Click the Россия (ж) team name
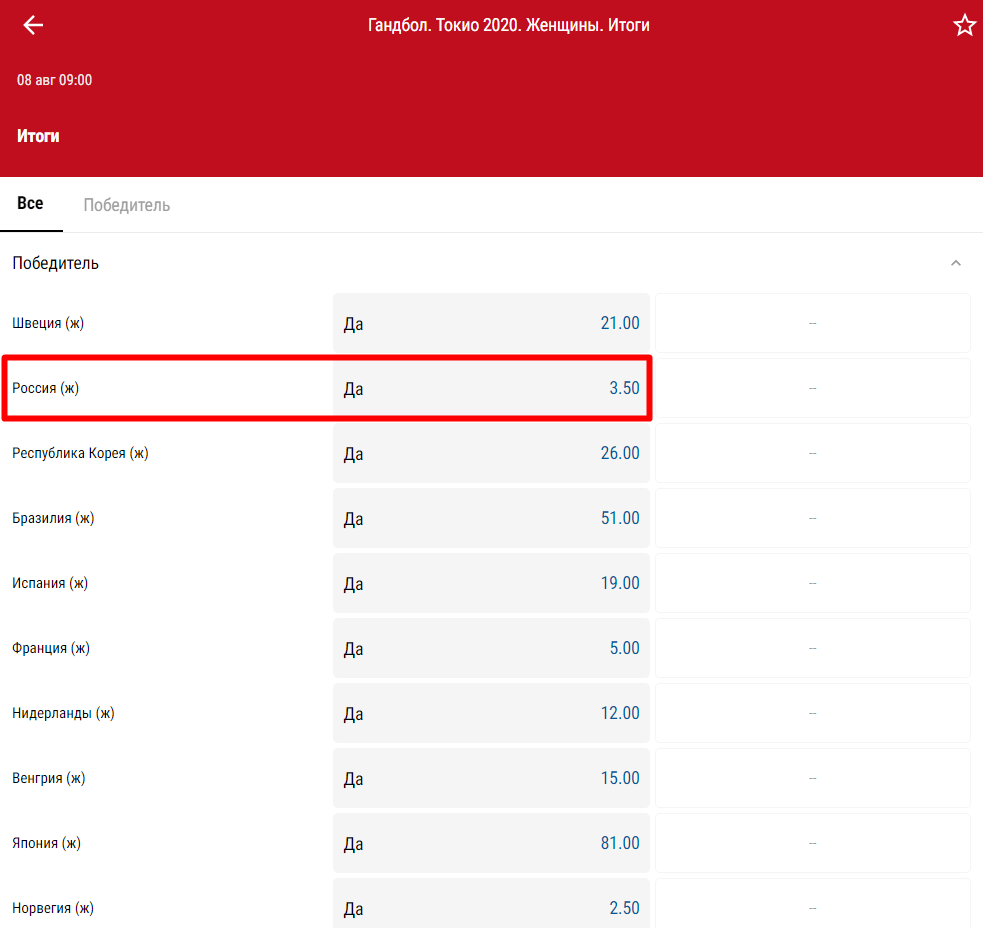This screenshot has width=983, height=928. 46,388
